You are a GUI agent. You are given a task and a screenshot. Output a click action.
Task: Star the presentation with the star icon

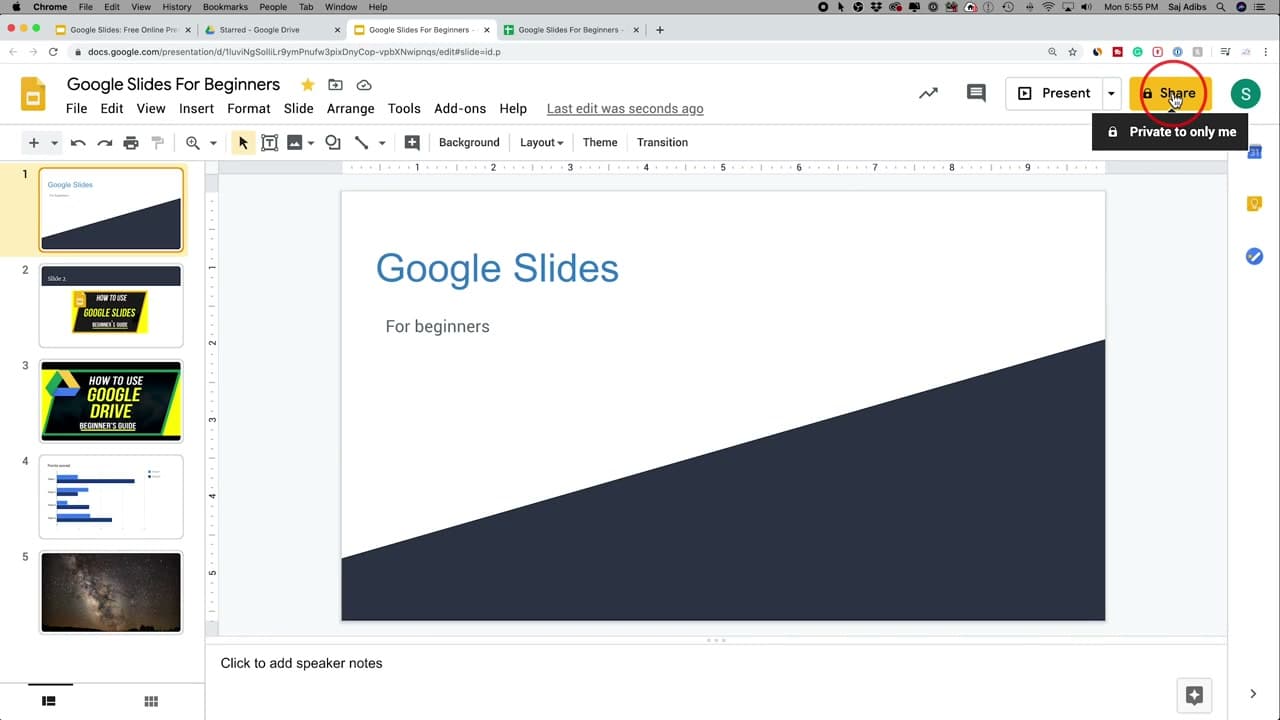click(308, 85)
